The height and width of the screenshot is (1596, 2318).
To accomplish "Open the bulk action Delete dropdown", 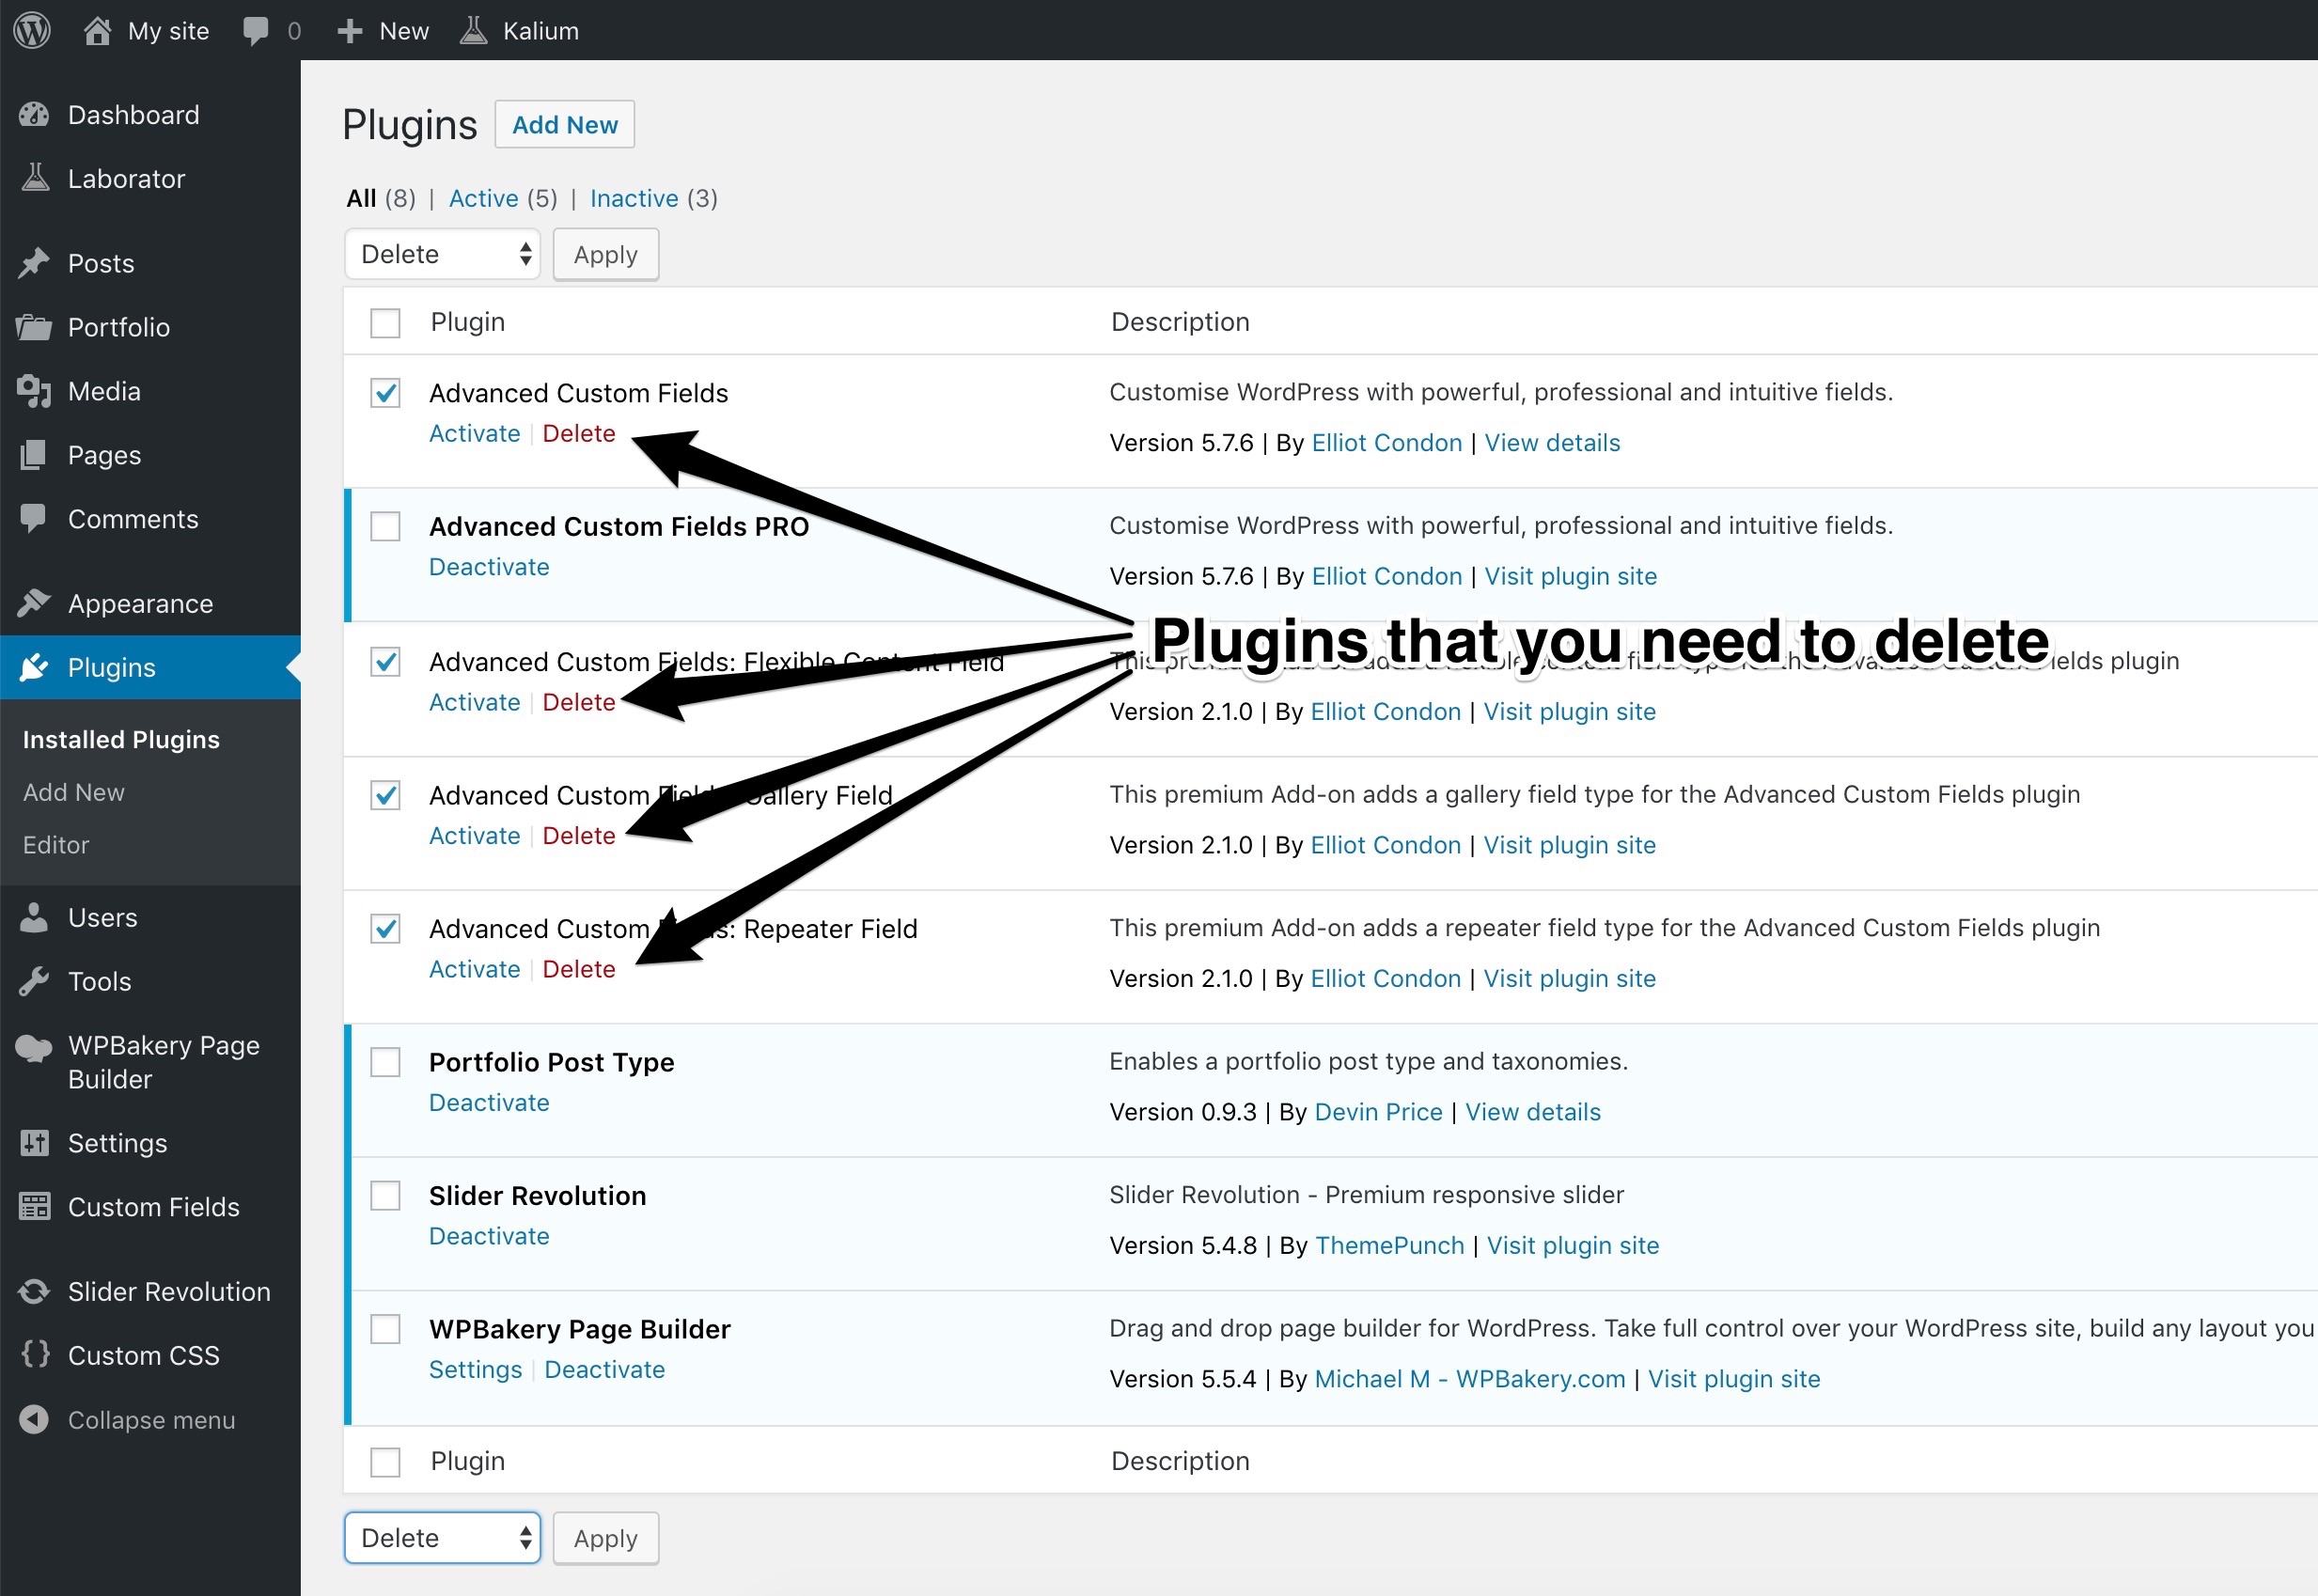I will pyautogui.click(x=442, y=254).
